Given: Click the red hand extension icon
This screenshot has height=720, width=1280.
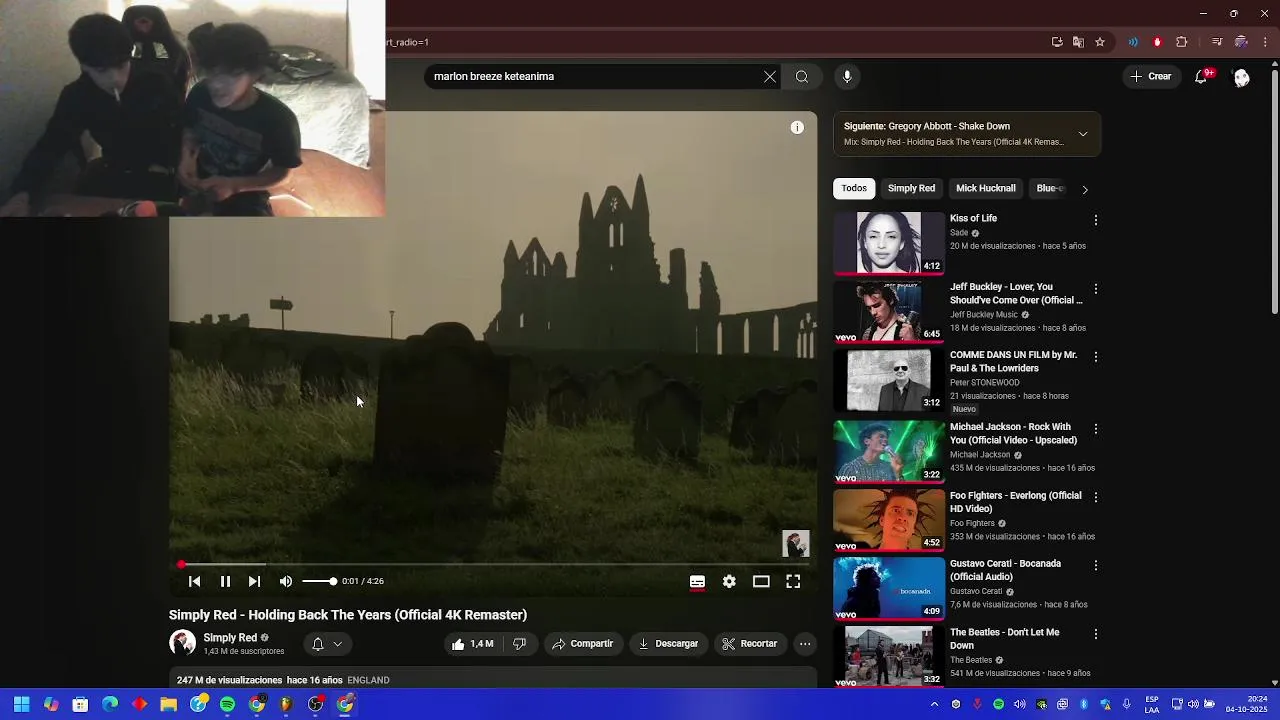Looking at the screenshot, I should [x=1157, y=42].
